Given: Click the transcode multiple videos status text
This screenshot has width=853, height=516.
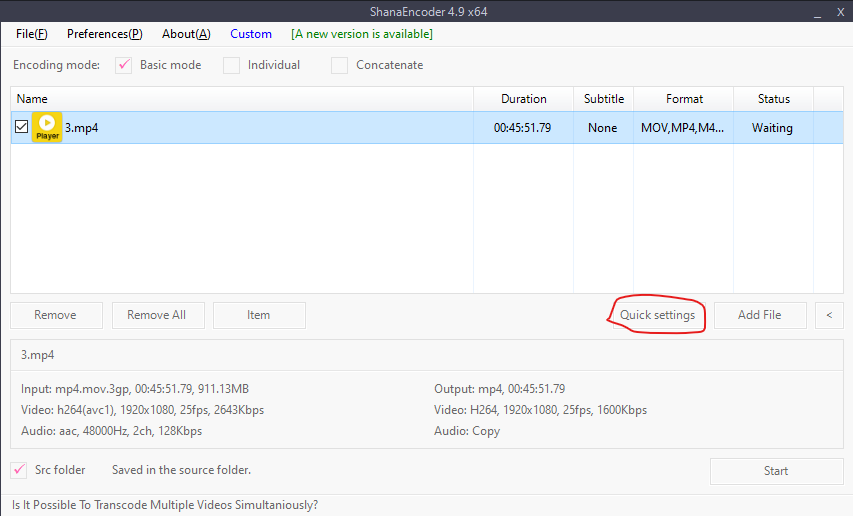Looking at the screenshot, I should [165, 505].
